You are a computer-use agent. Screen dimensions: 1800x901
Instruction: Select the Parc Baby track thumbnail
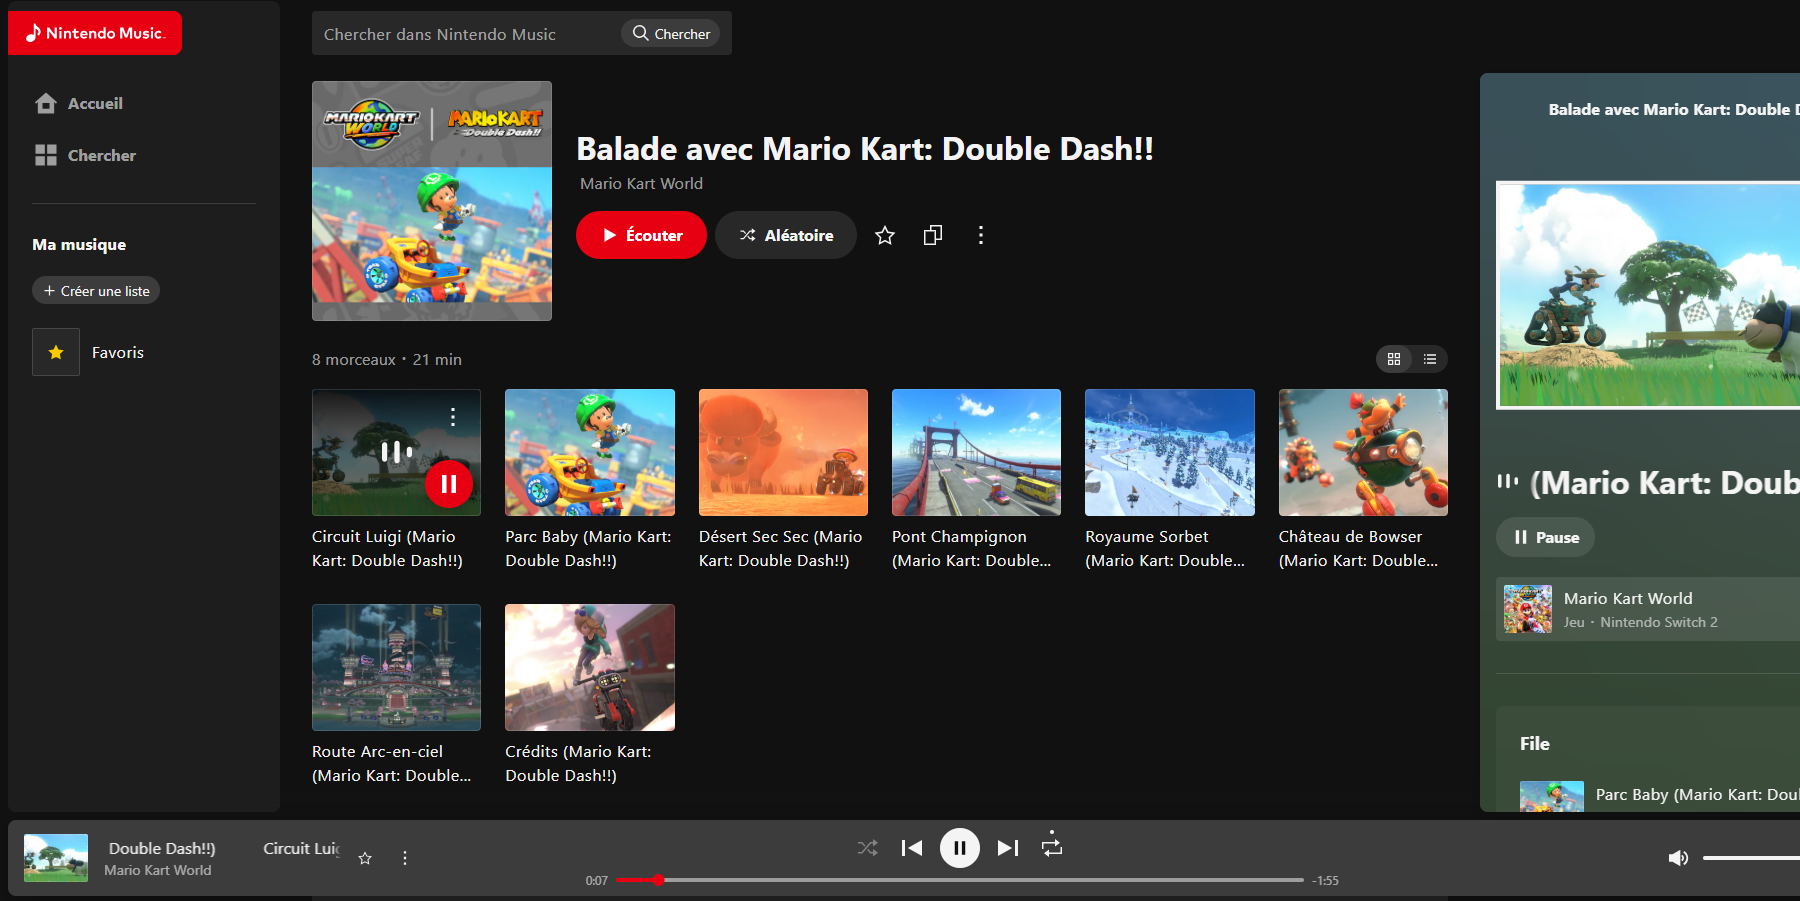tap(590, 452)
